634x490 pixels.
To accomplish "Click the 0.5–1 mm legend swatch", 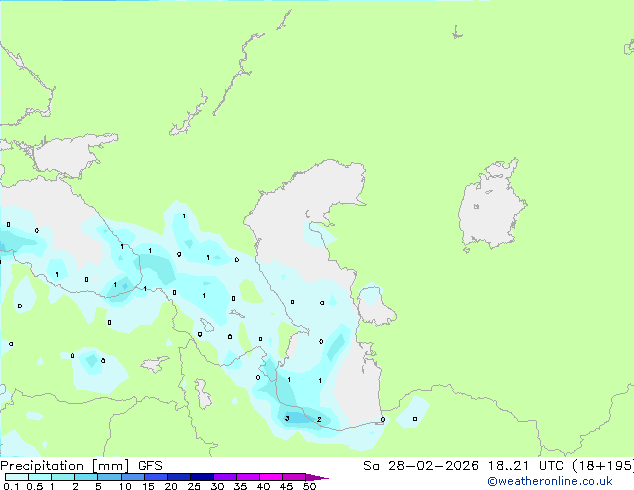I will coord(40,477).
